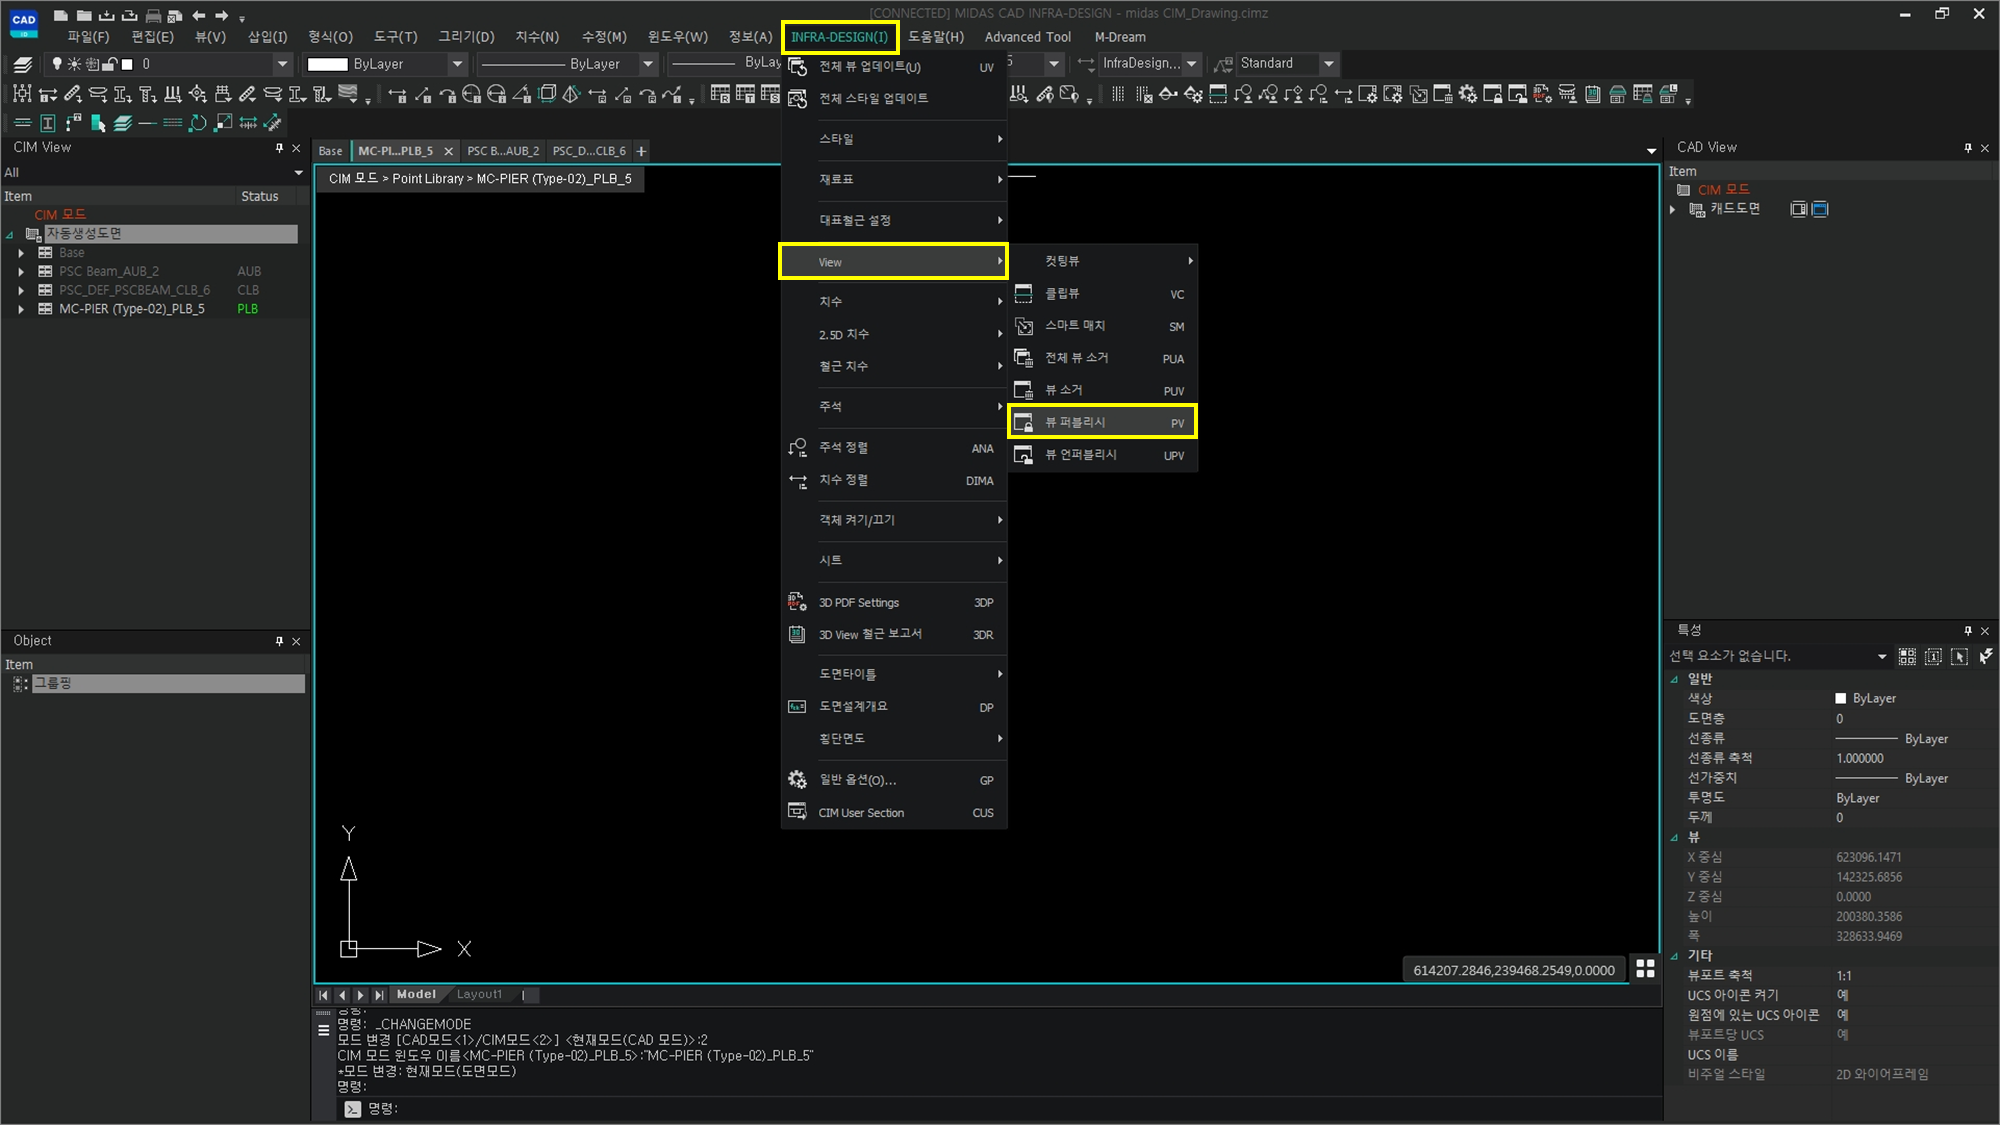Click the new file icon in quick access

tap(61, 15)
